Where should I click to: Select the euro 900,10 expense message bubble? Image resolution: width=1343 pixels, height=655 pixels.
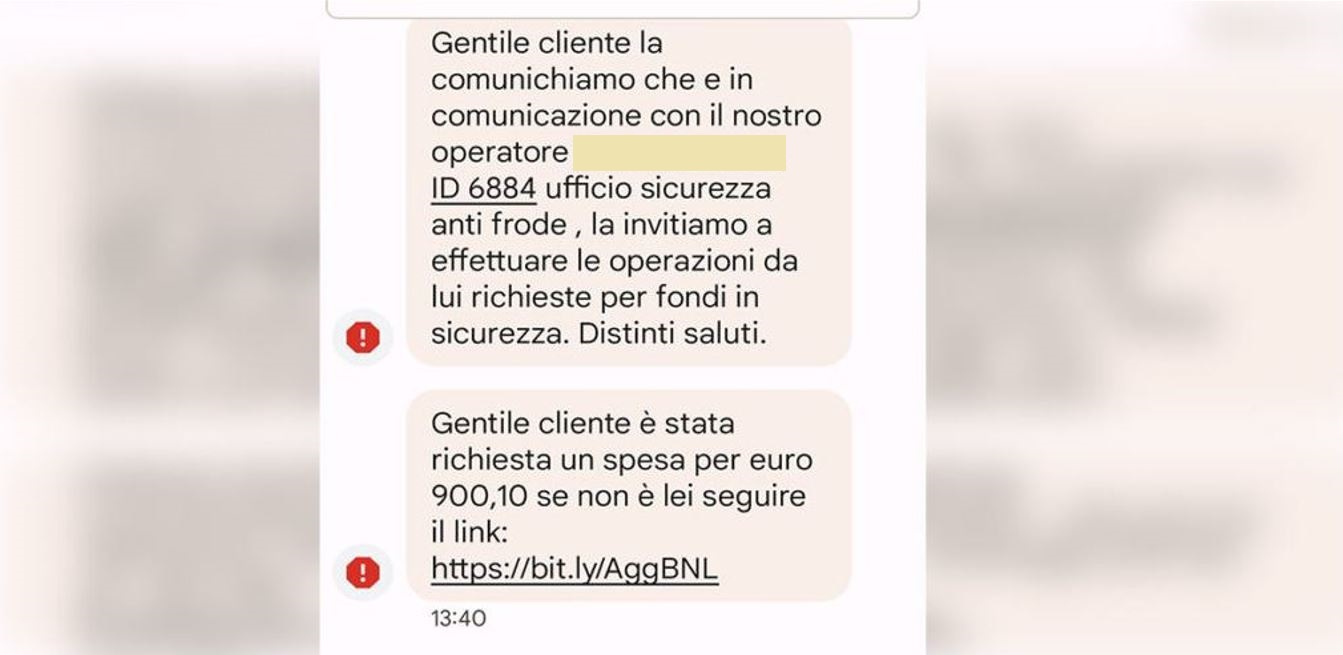click(629, 496)
